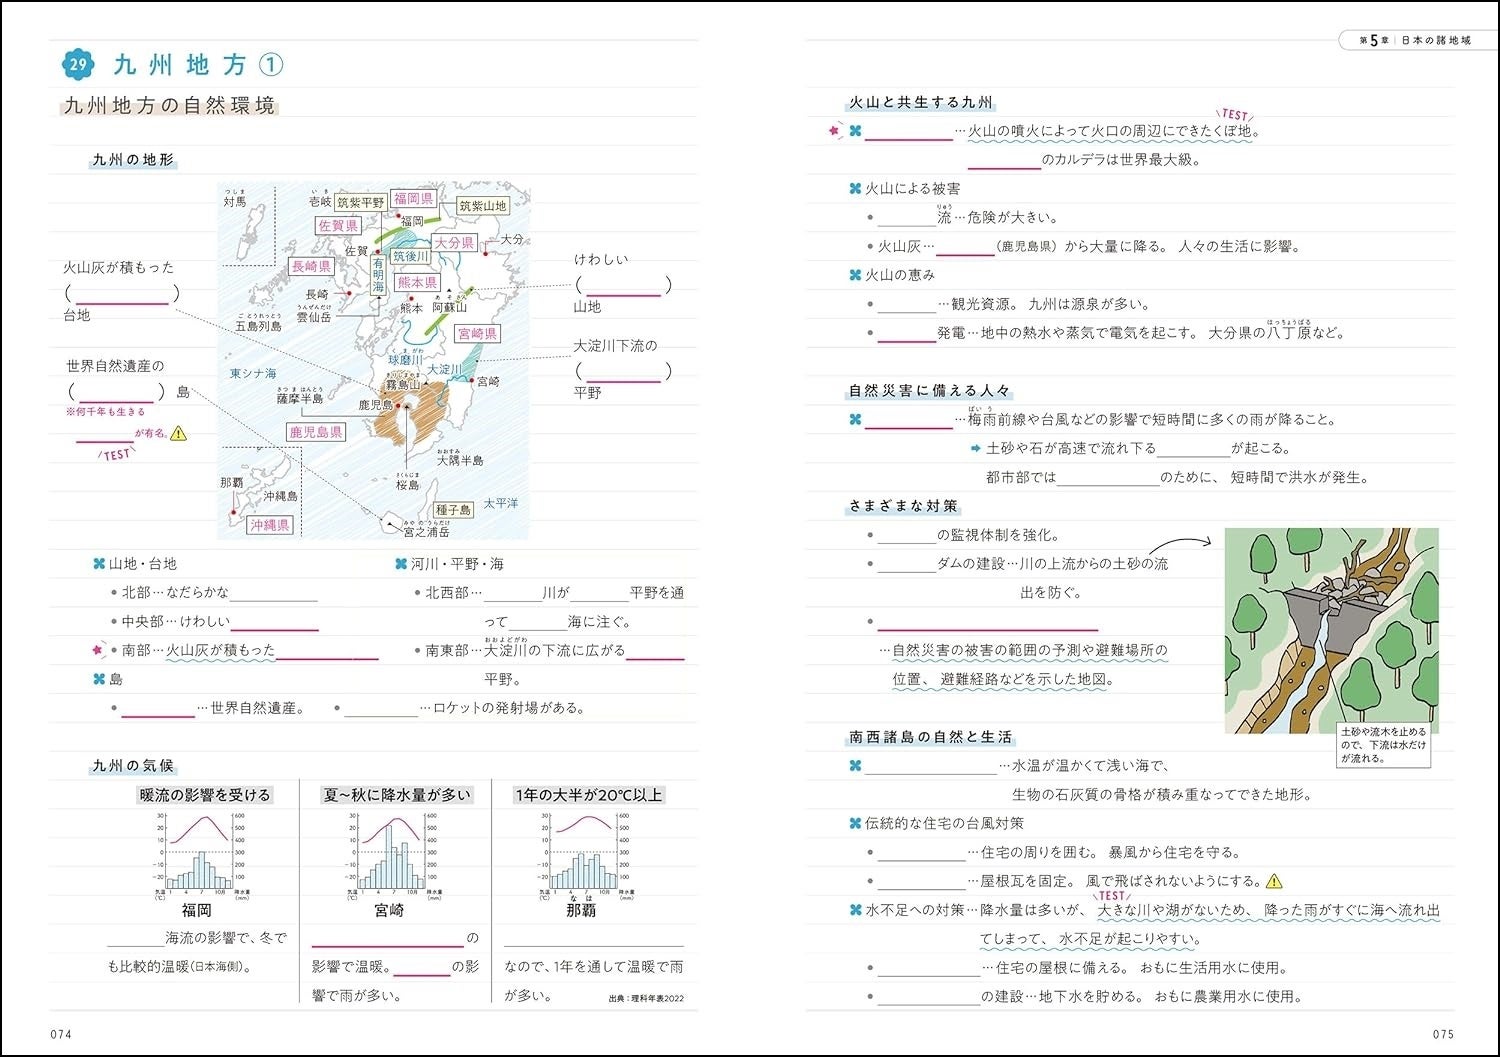The image size is (1500, 1057).
Task: Click the 土砂や流木を止める caption box
Action: 1384,745
